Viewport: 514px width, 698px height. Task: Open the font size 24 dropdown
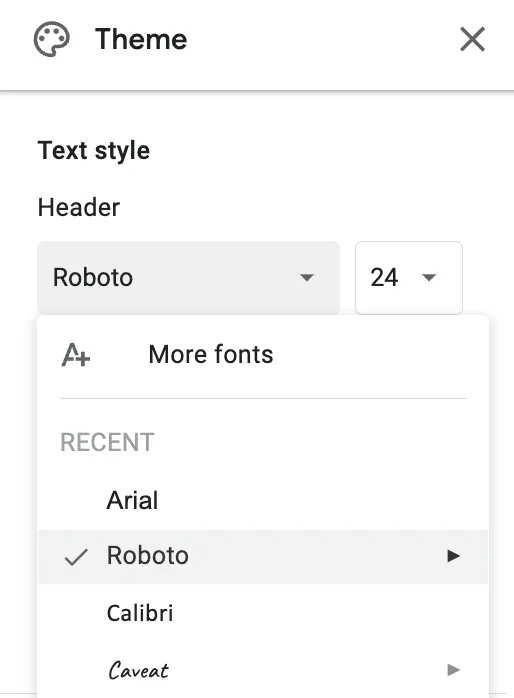click(409, 277)
